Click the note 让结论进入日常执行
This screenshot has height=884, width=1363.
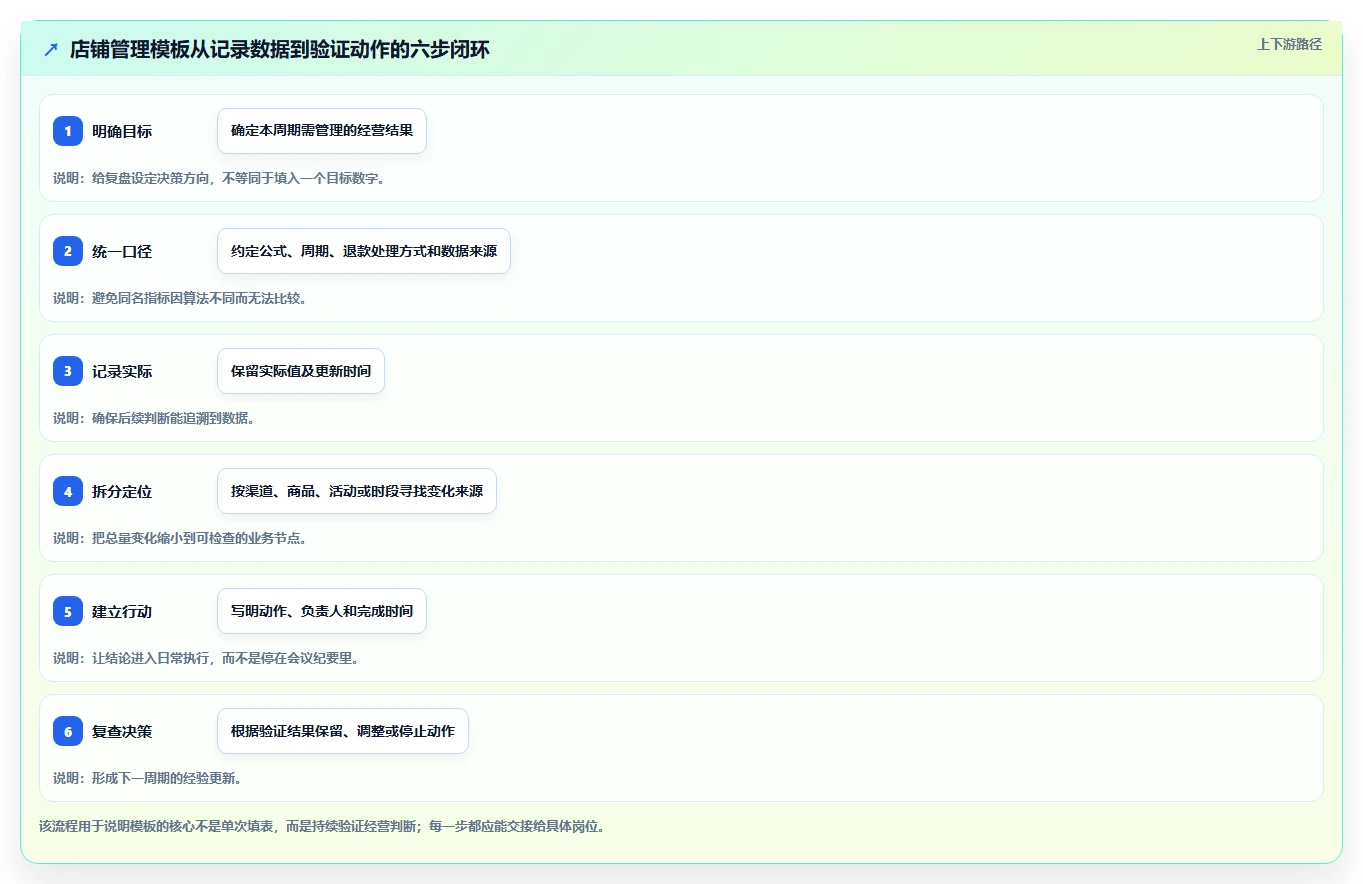[150, 658]
